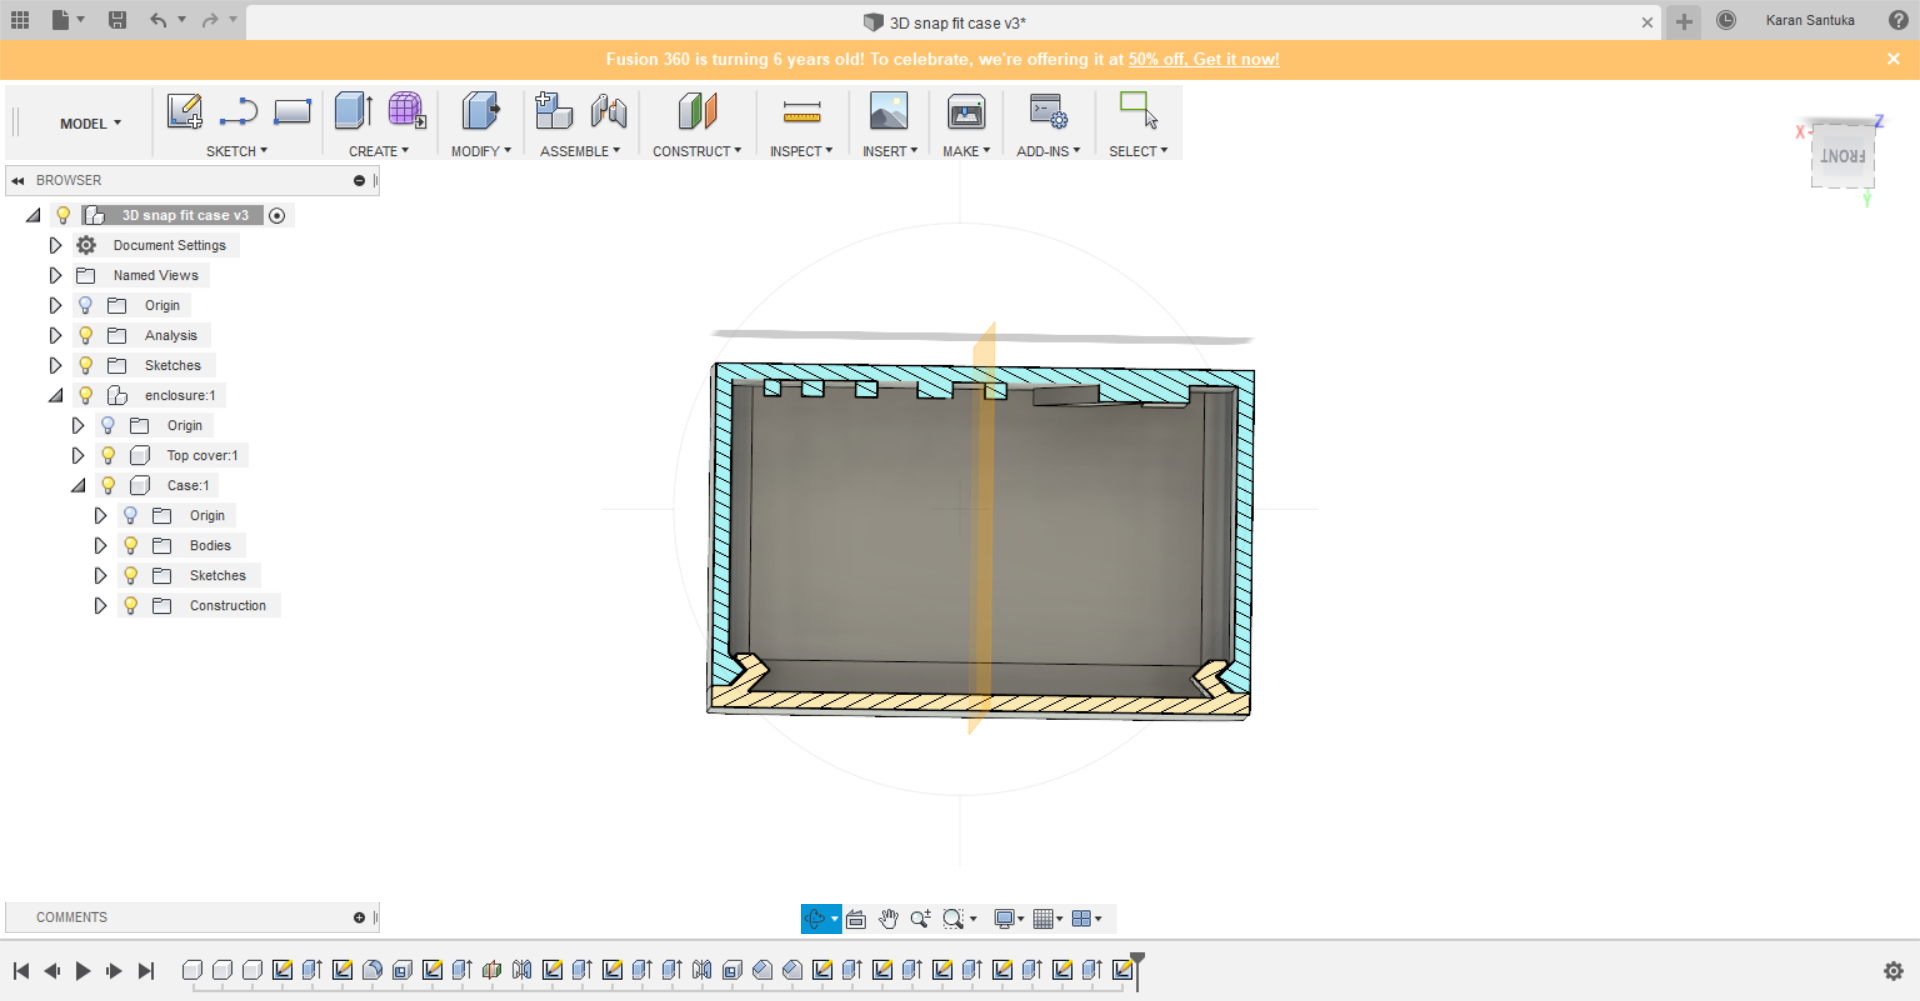Viewport: 1920px width, 1001px height.
Task: Click the Press Pull modify icon
Action: point(481,111)
